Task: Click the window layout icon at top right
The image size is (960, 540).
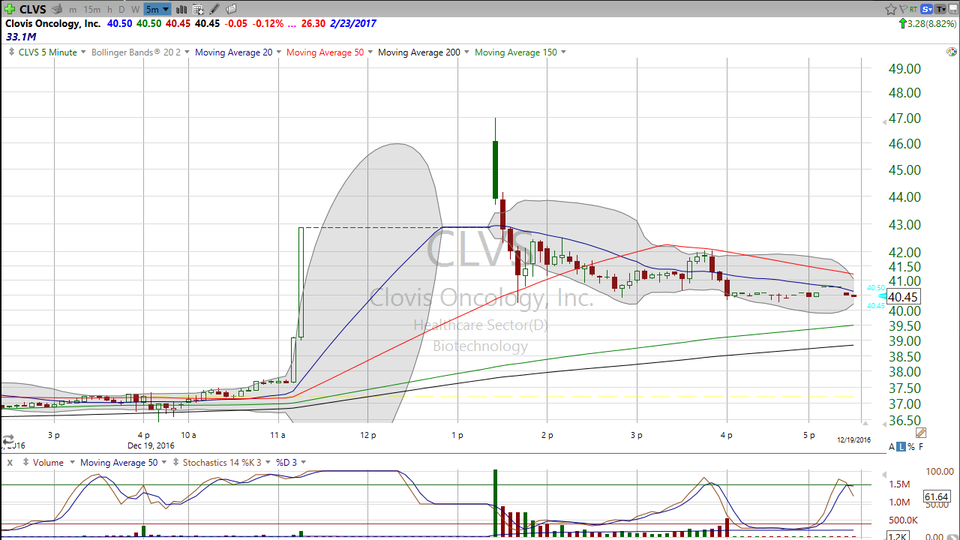Action: coord(953,9)
